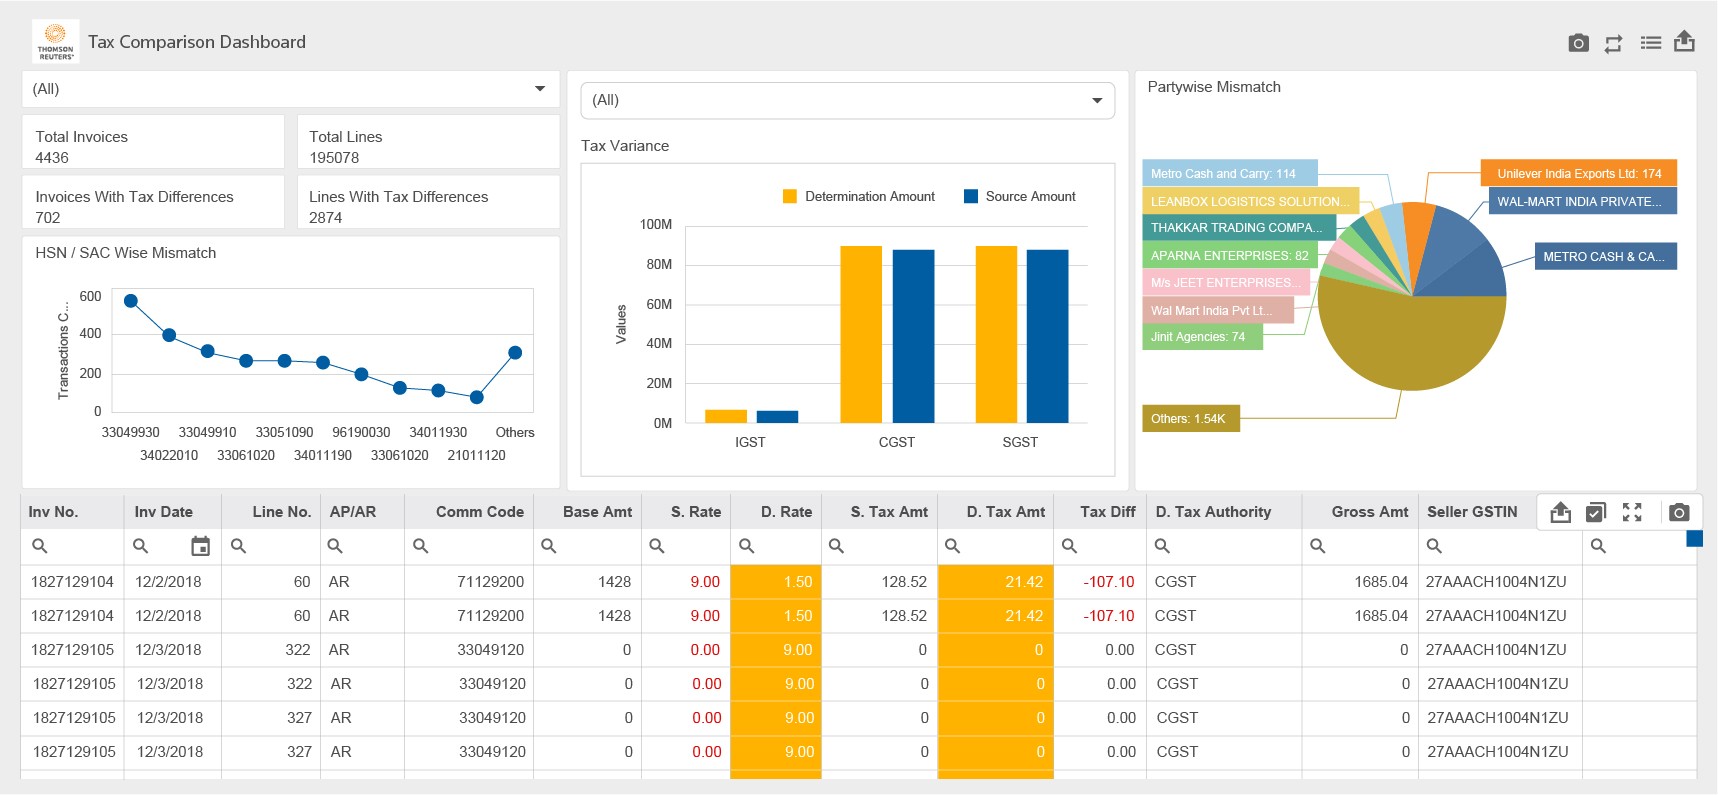This screenshot has width=1718, height=795.
Task: Search the Inv No. column
Action: pos(40,546)
